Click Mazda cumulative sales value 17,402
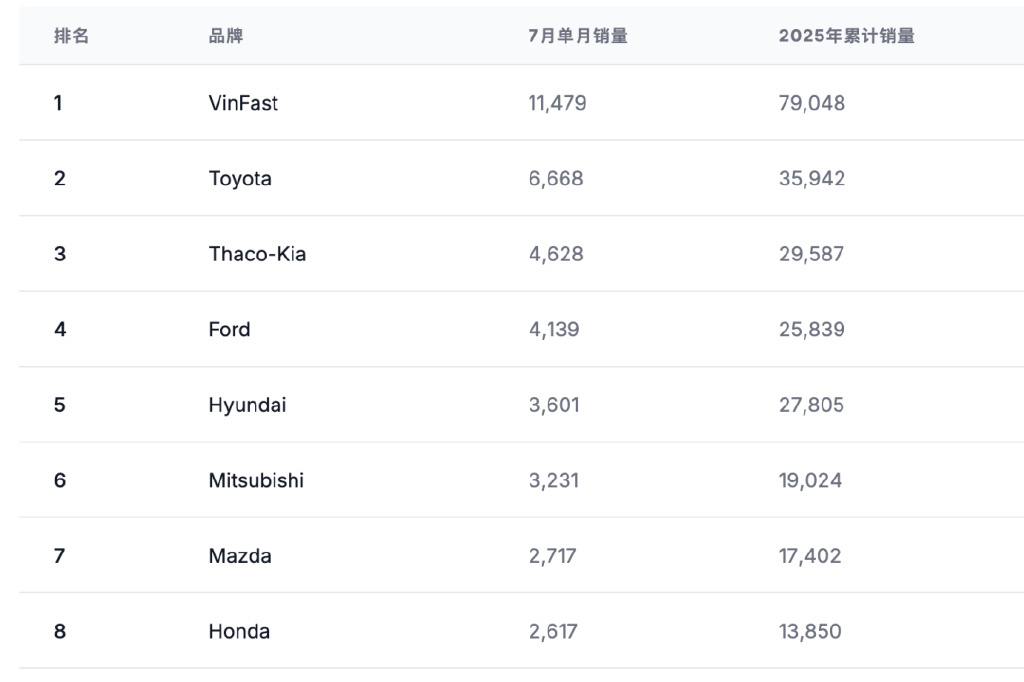This screenshot has height=682, width=1024. click(810, 556)
